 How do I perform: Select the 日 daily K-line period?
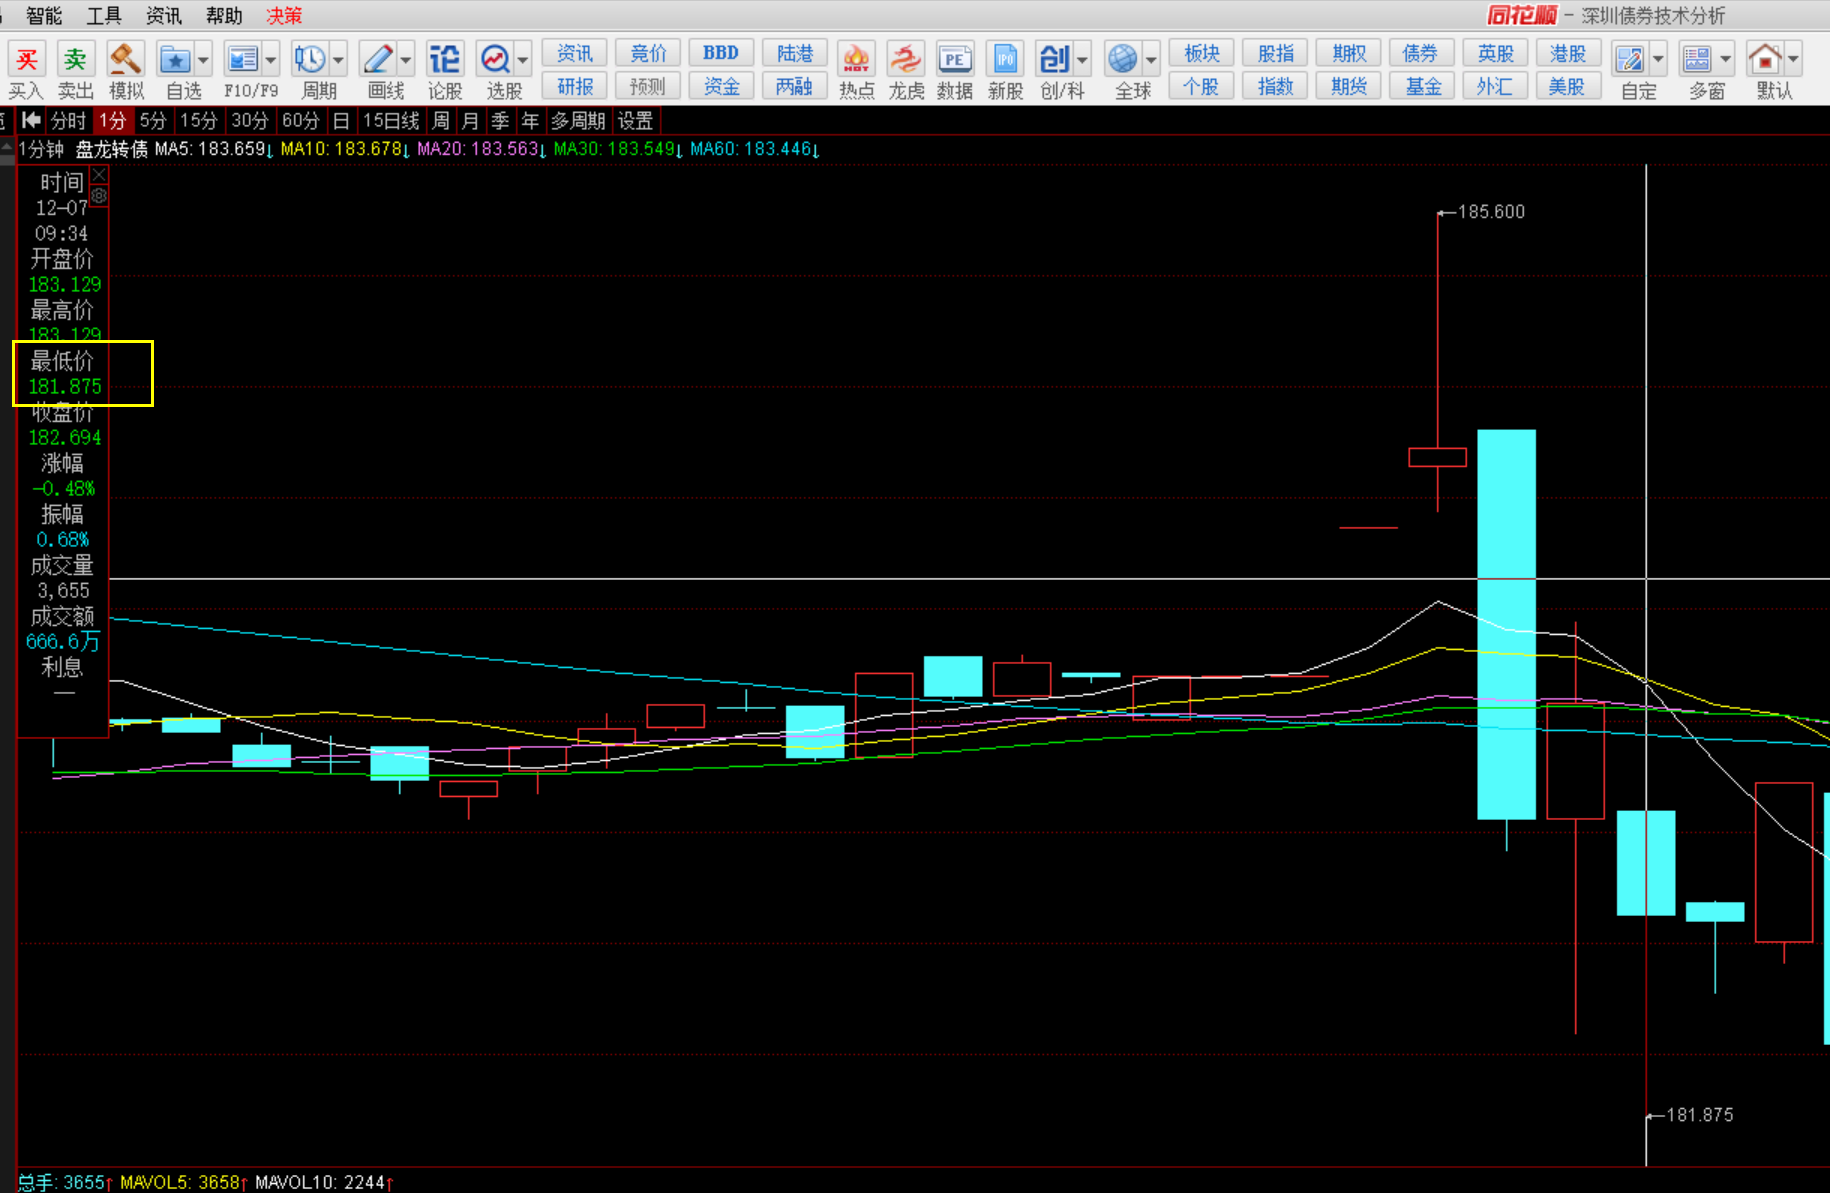pyautogui.click(x=341, y=121)
